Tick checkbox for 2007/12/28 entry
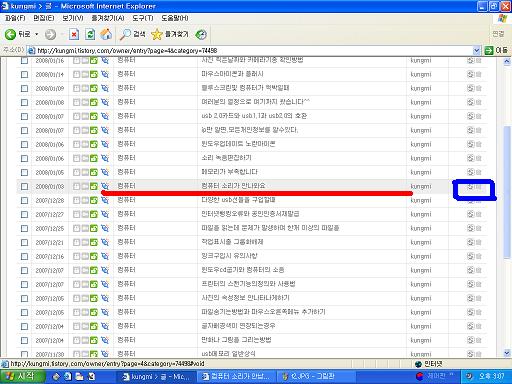 24,200
